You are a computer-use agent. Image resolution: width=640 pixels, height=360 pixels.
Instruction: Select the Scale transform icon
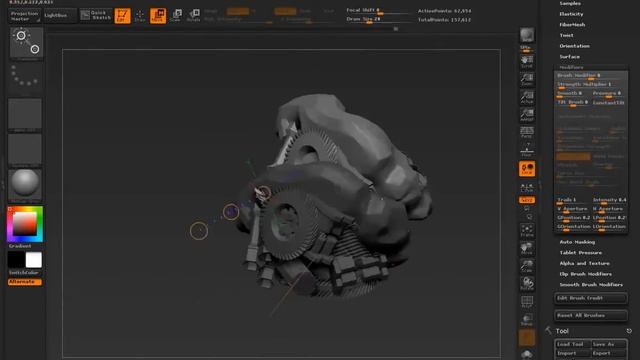(176, 16)
